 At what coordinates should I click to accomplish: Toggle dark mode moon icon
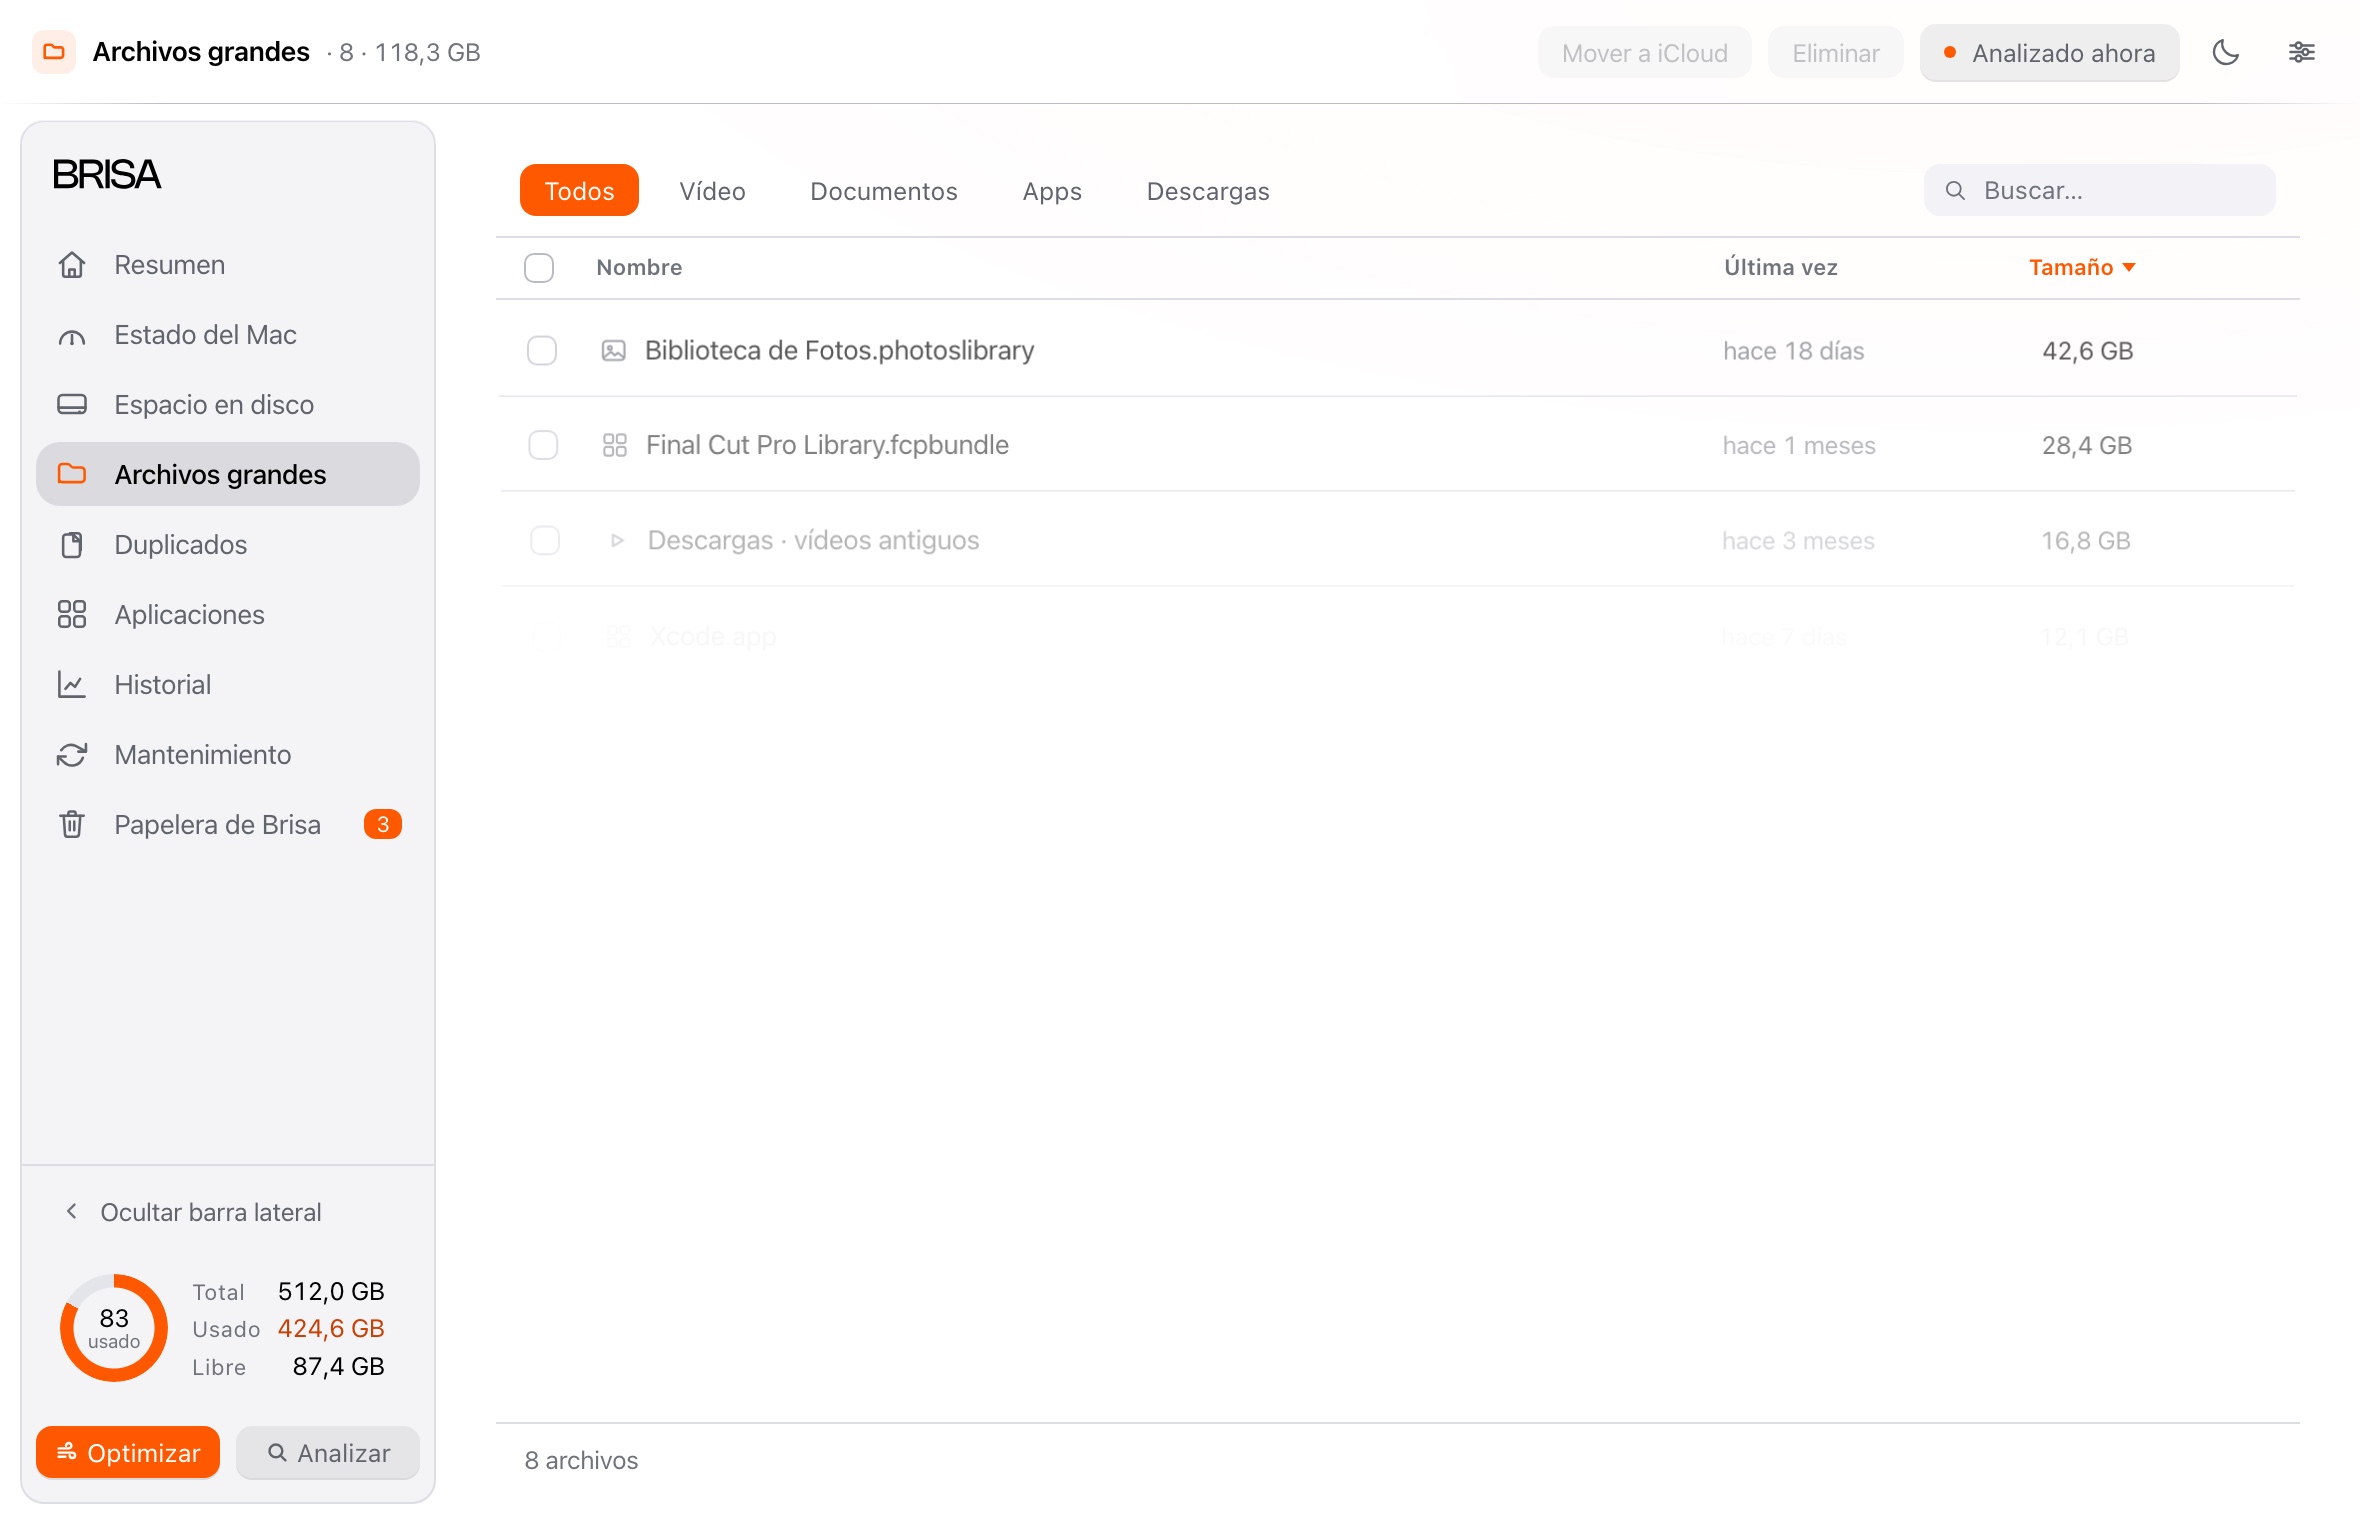2225,52
